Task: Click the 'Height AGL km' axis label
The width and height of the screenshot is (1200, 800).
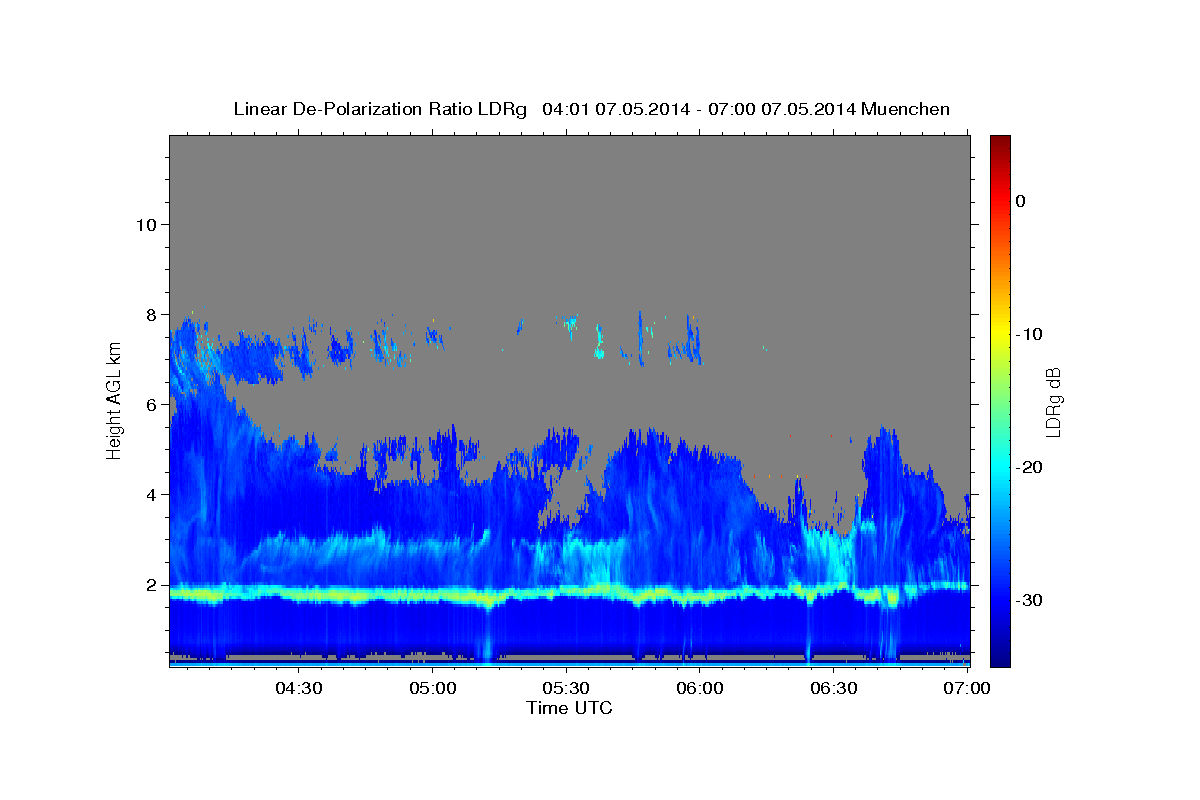Action: pos(115,399)
